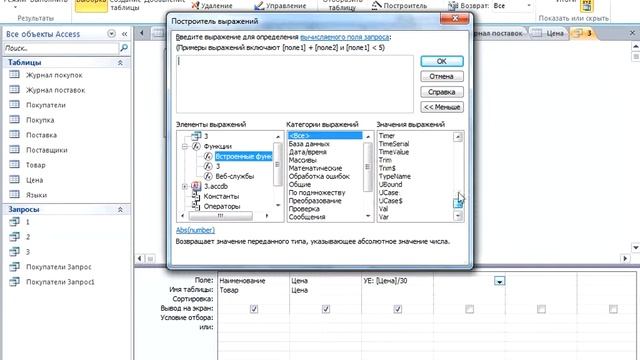Collapse navigation pane with double chevron
The height and width of the screenshot is (360, 640).
(x=124, y=34)
